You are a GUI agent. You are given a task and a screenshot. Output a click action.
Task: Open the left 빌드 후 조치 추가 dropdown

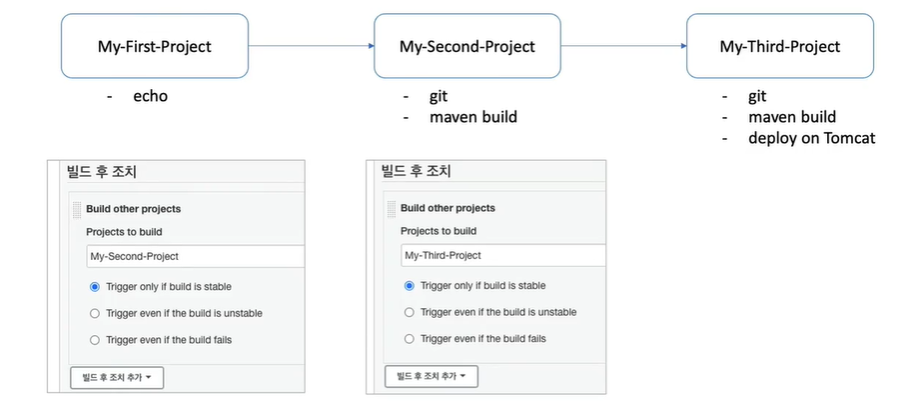tap(117, 378)
